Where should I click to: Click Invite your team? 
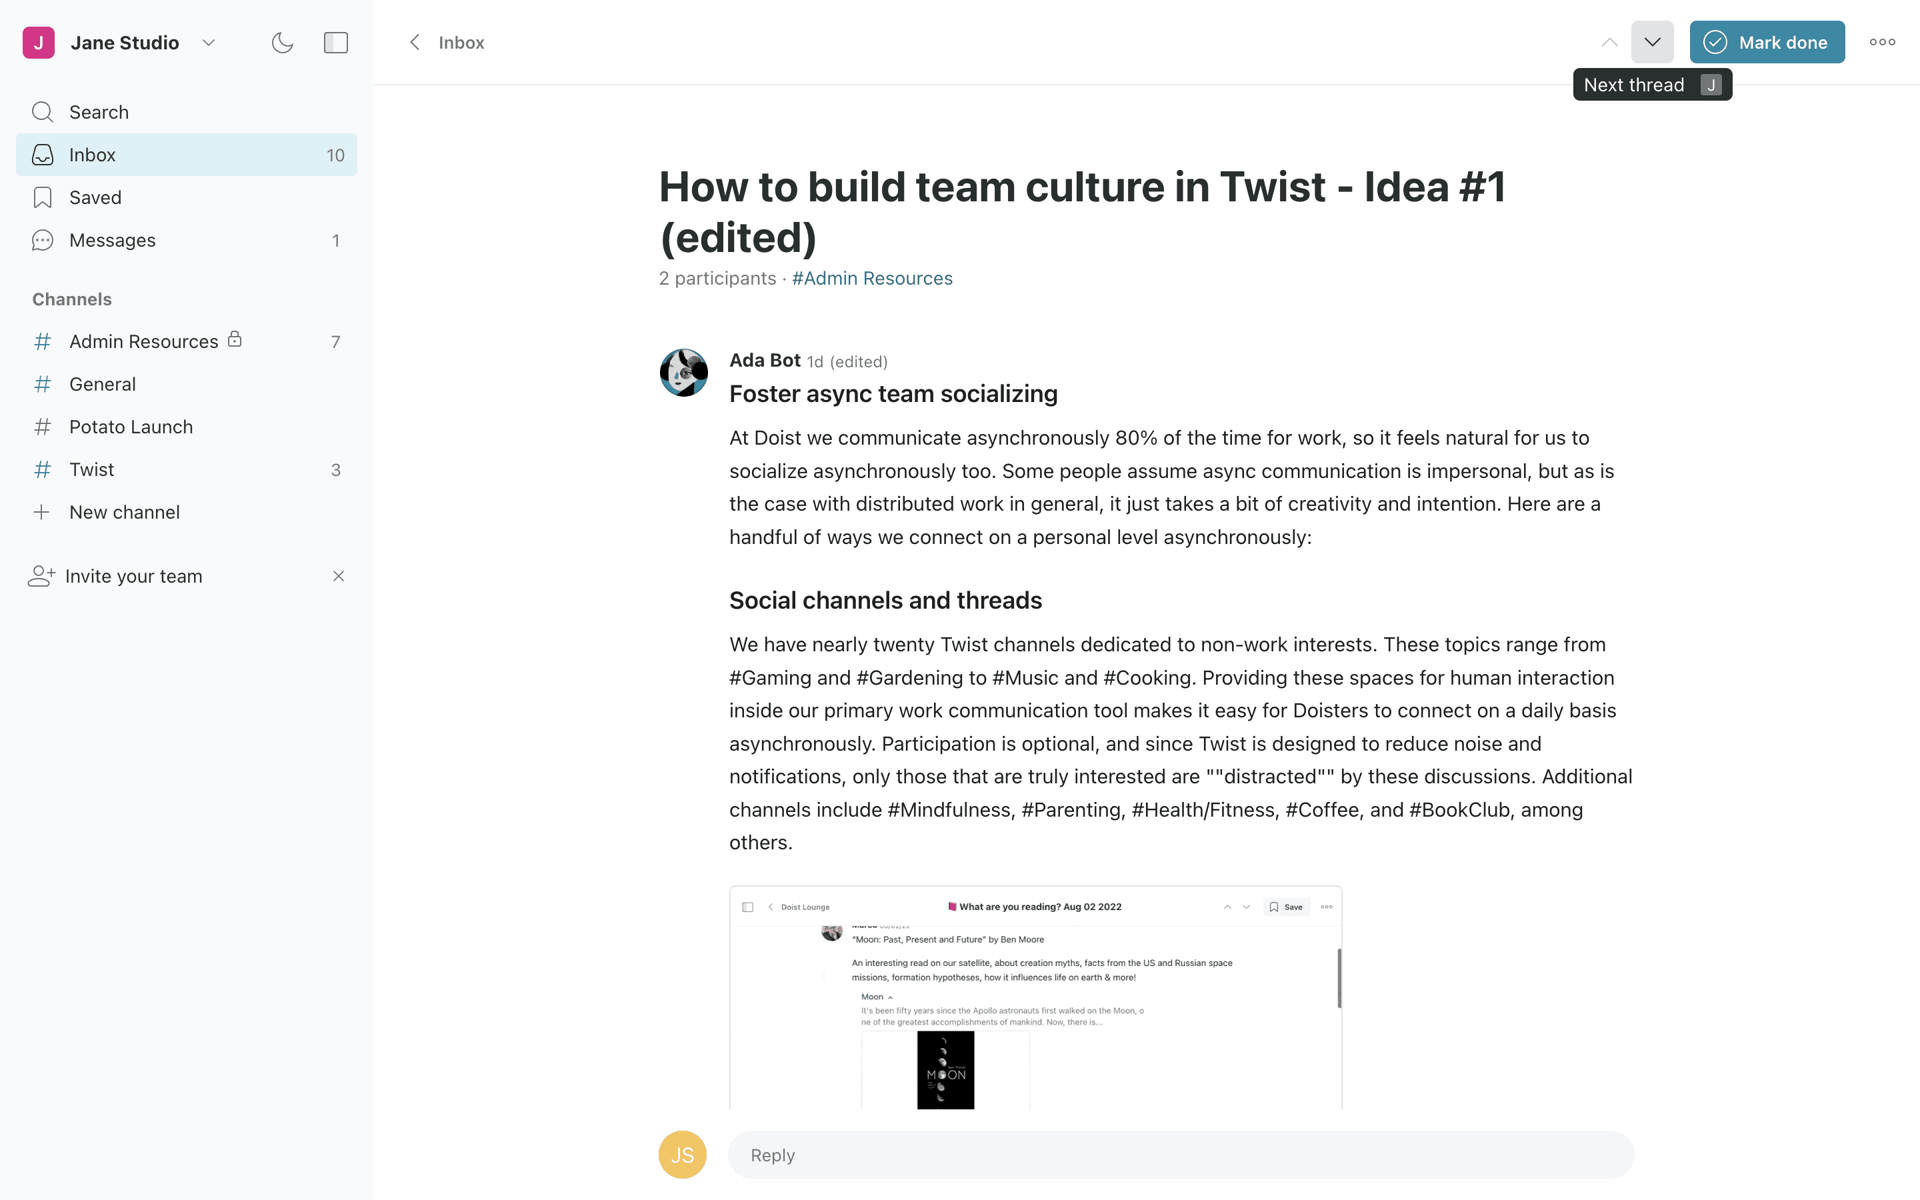click(133, 576)
